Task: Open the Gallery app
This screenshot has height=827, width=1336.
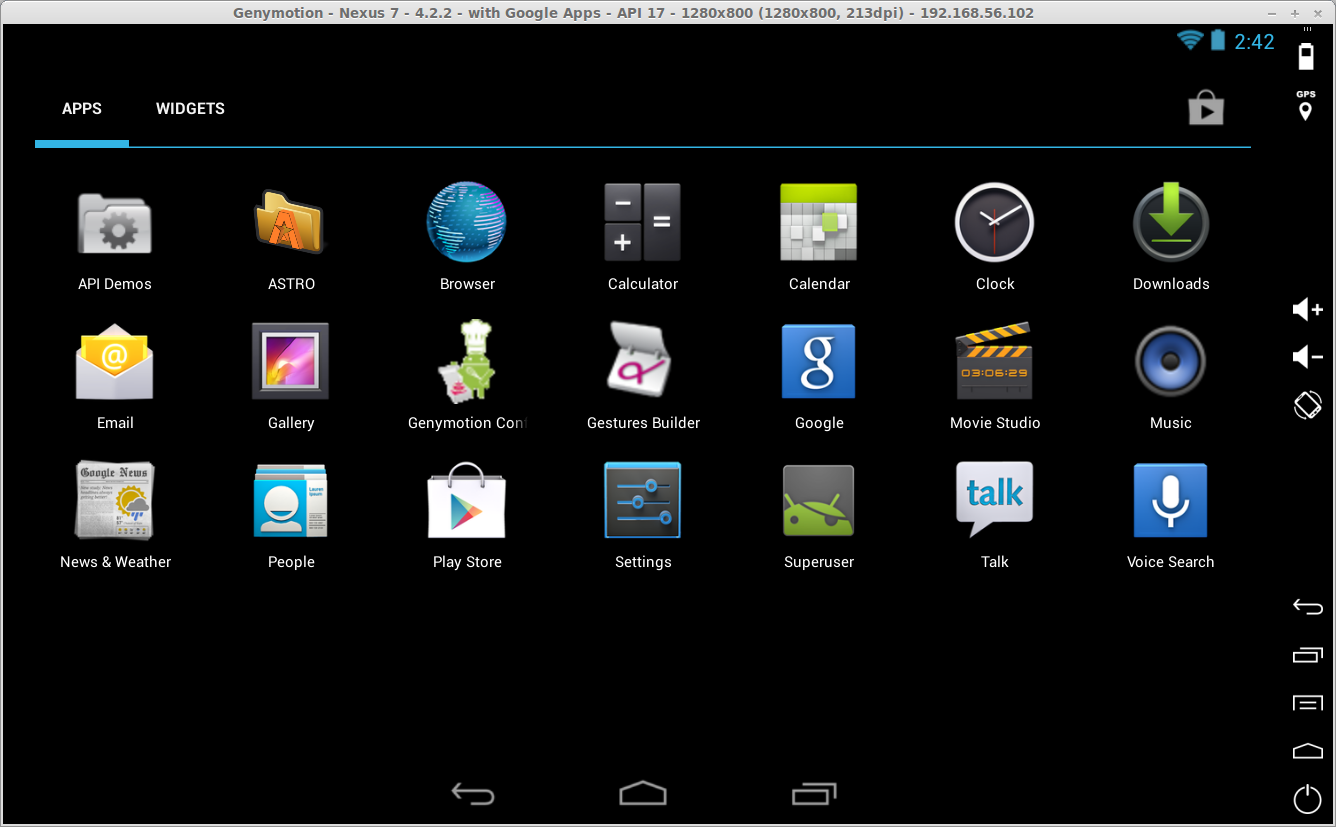Action: pyautogui.click(x=291, y=361)
